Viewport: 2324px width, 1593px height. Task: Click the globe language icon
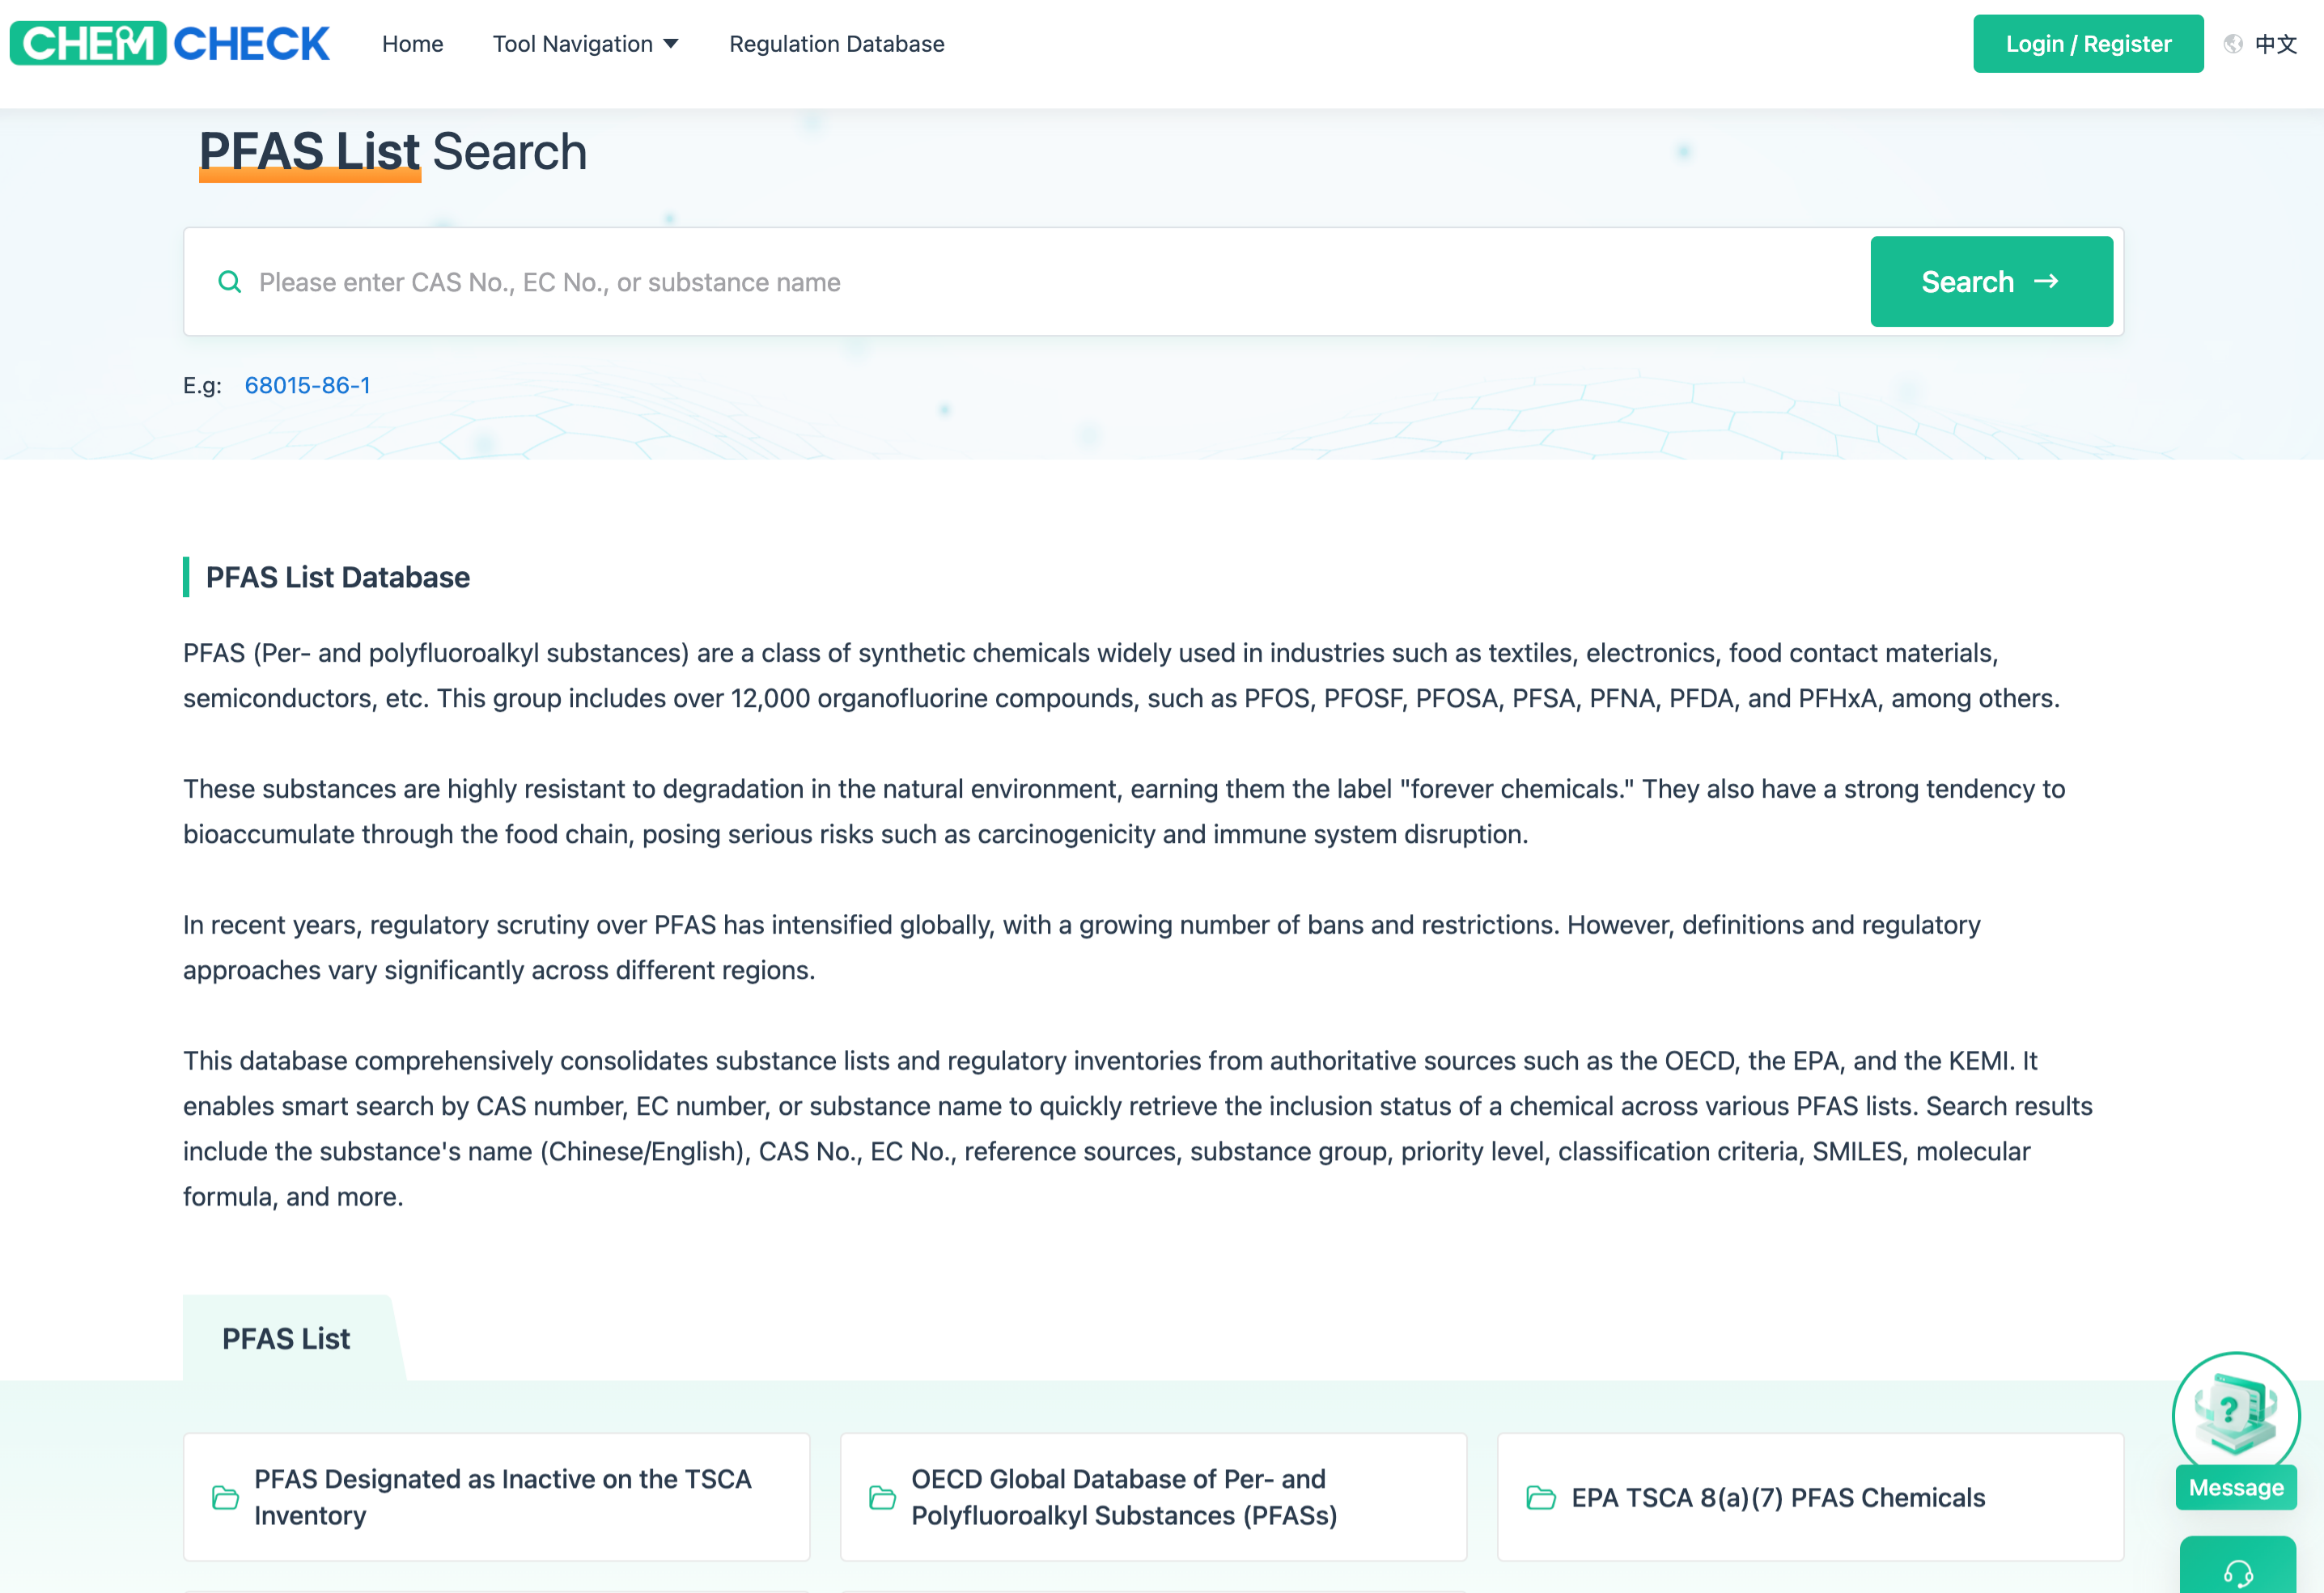[2232, 44]
